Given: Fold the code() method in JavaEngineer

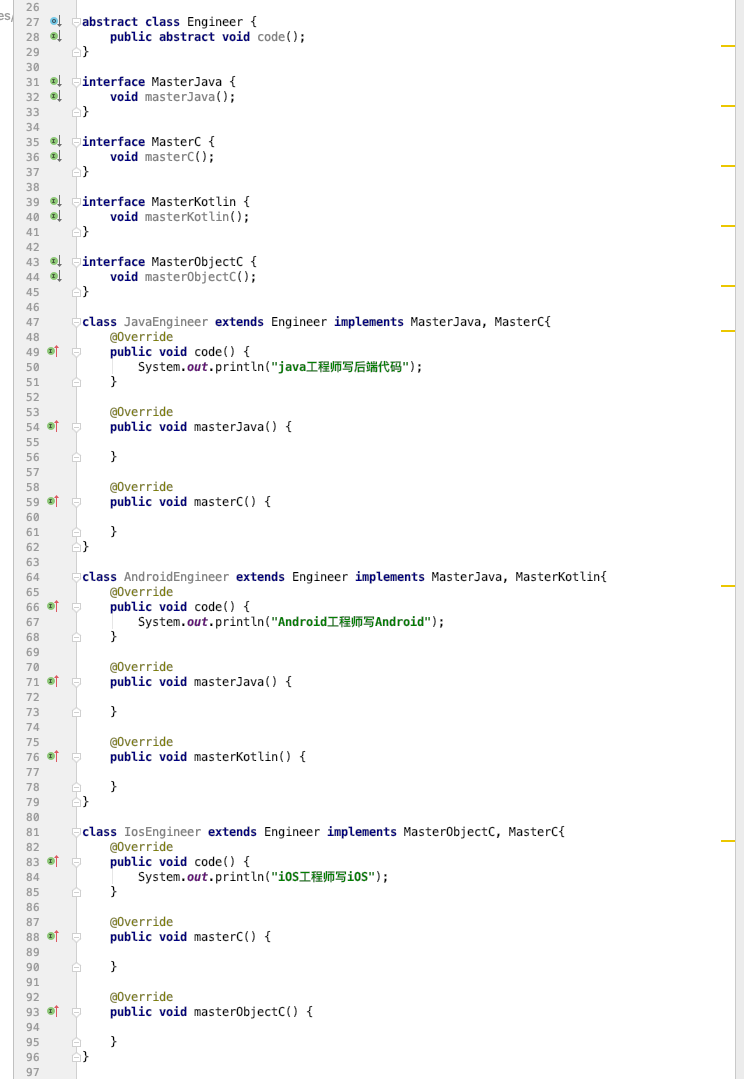Looking at the screenshot, I should coord(76,352).
